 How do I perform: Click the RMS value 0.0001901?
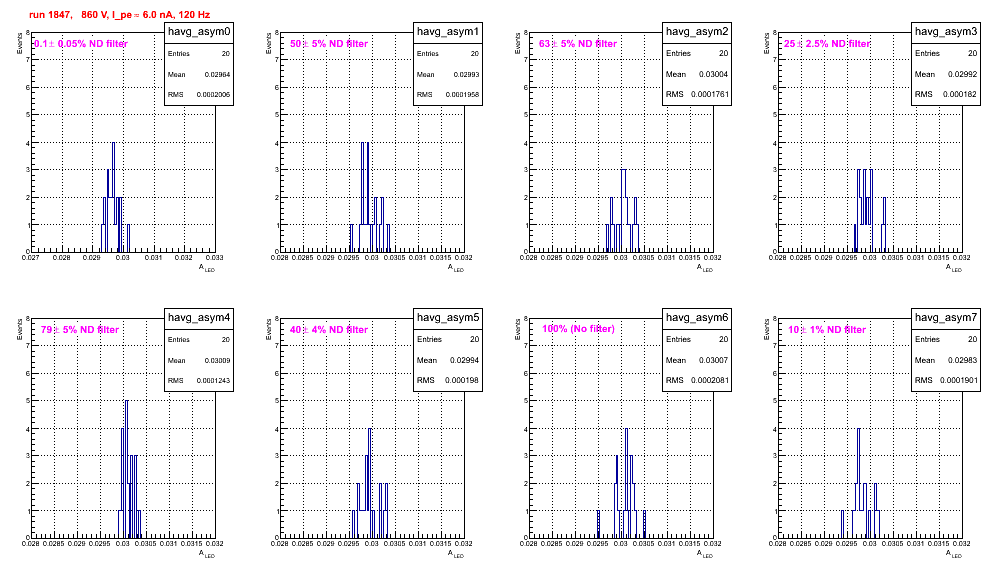pyautogui.click(x=959, y=381)
